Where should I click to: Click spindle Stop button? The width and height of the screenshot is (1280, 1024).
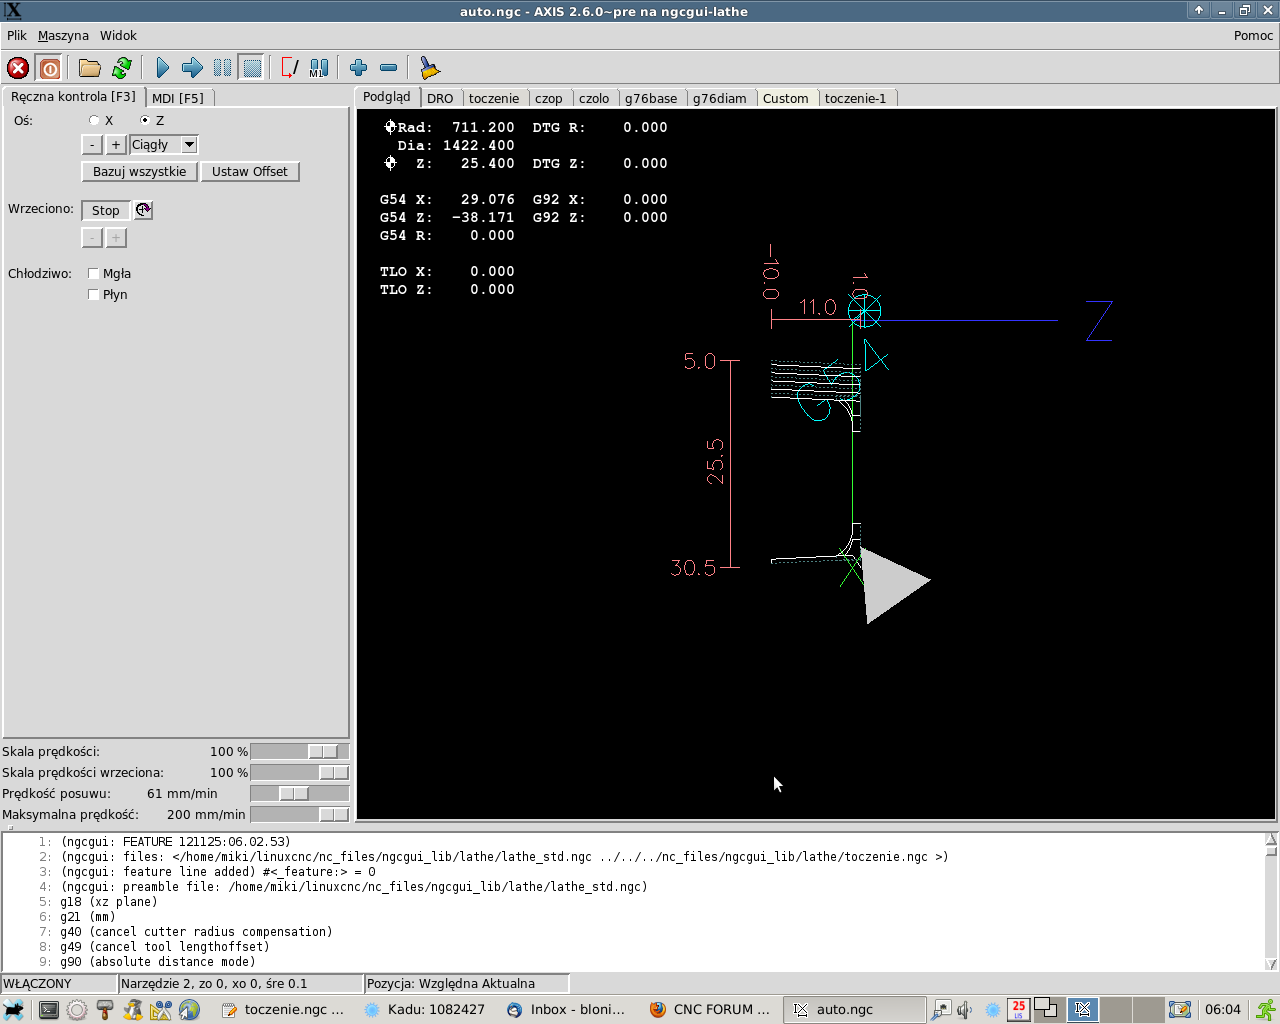coord(106,210)
